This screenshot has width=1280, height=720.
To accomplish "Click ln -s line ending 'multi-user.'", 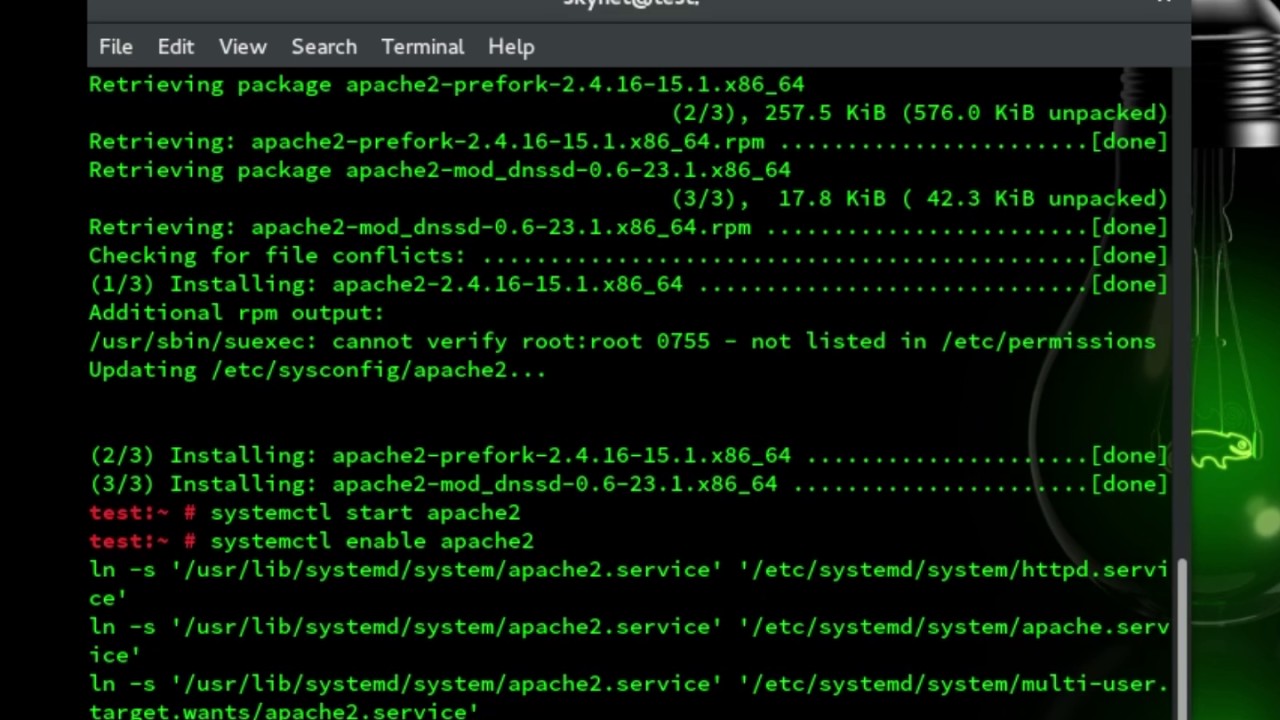I will 628,684.
